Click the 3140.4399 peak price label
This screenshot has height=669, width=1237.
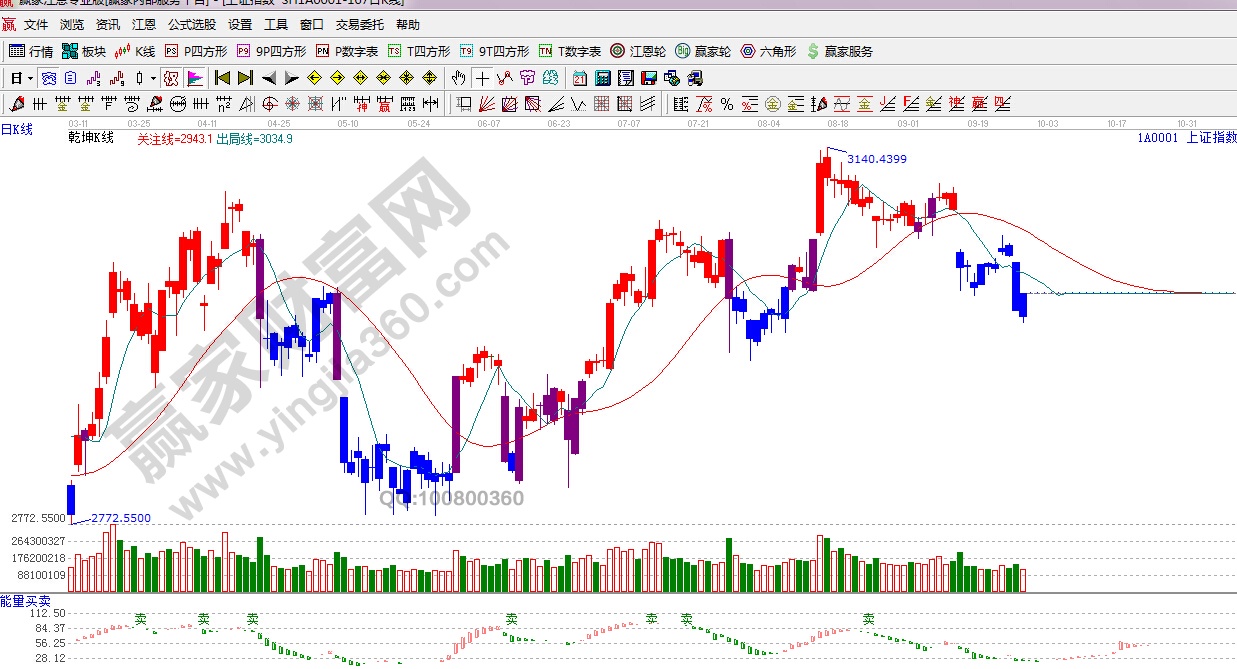tap(876, 159)
